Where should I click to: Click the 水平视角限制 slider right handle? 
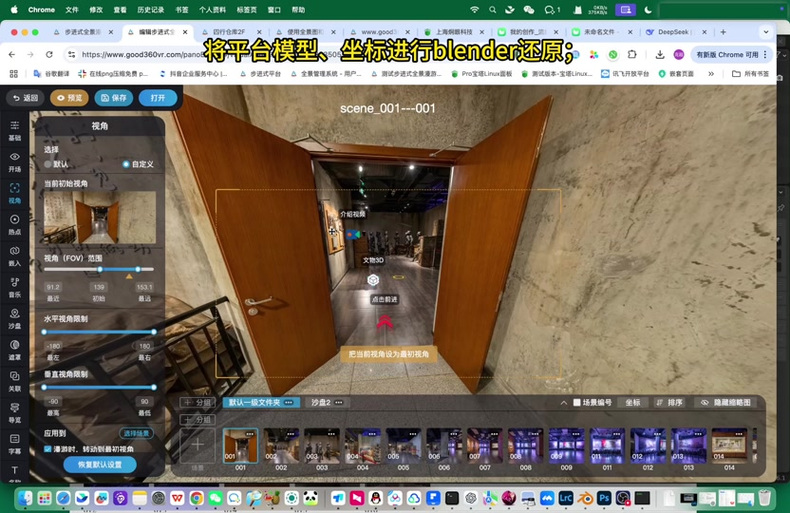click(x=154, y=332)
